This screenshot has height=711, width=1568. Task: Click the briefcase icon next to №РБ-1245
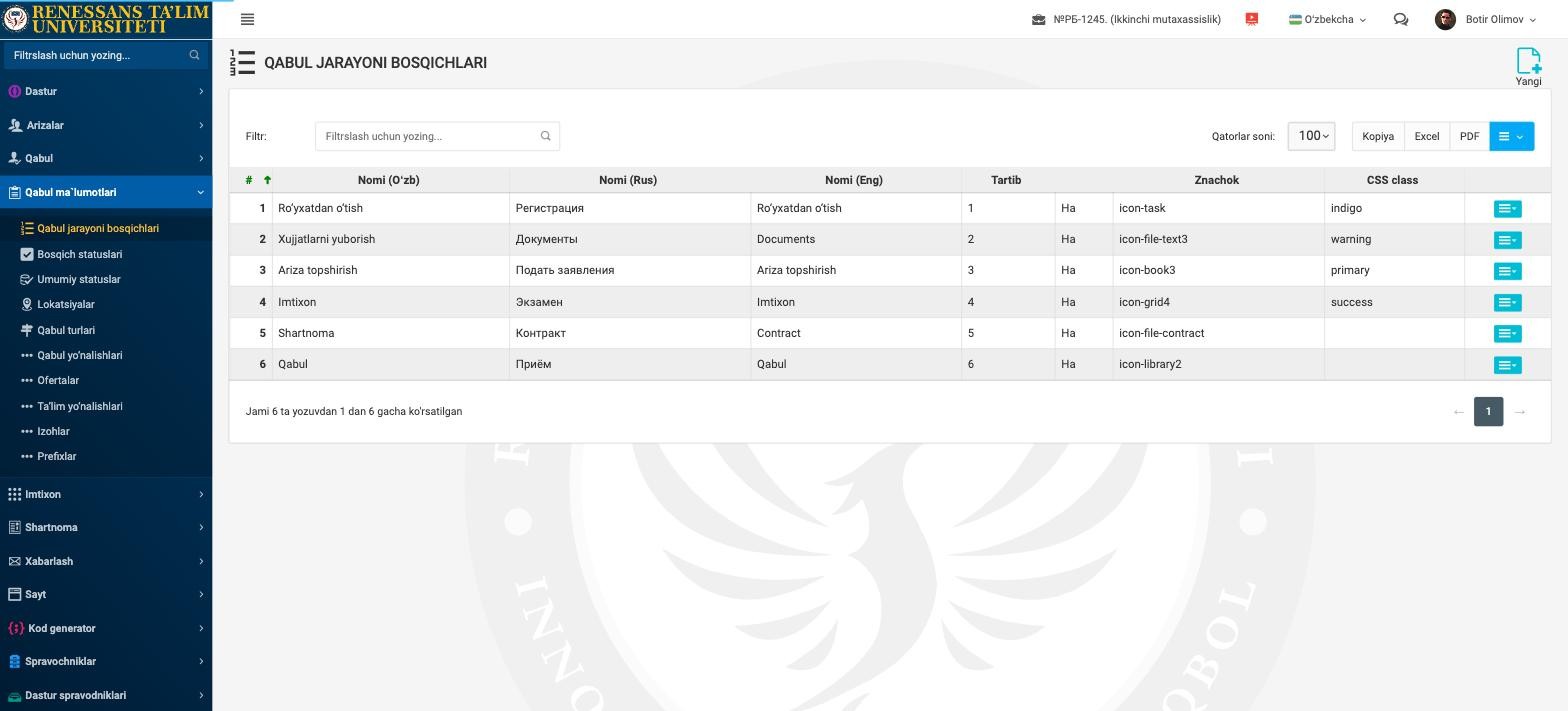pyautogui.click(x=1039, y=19)
